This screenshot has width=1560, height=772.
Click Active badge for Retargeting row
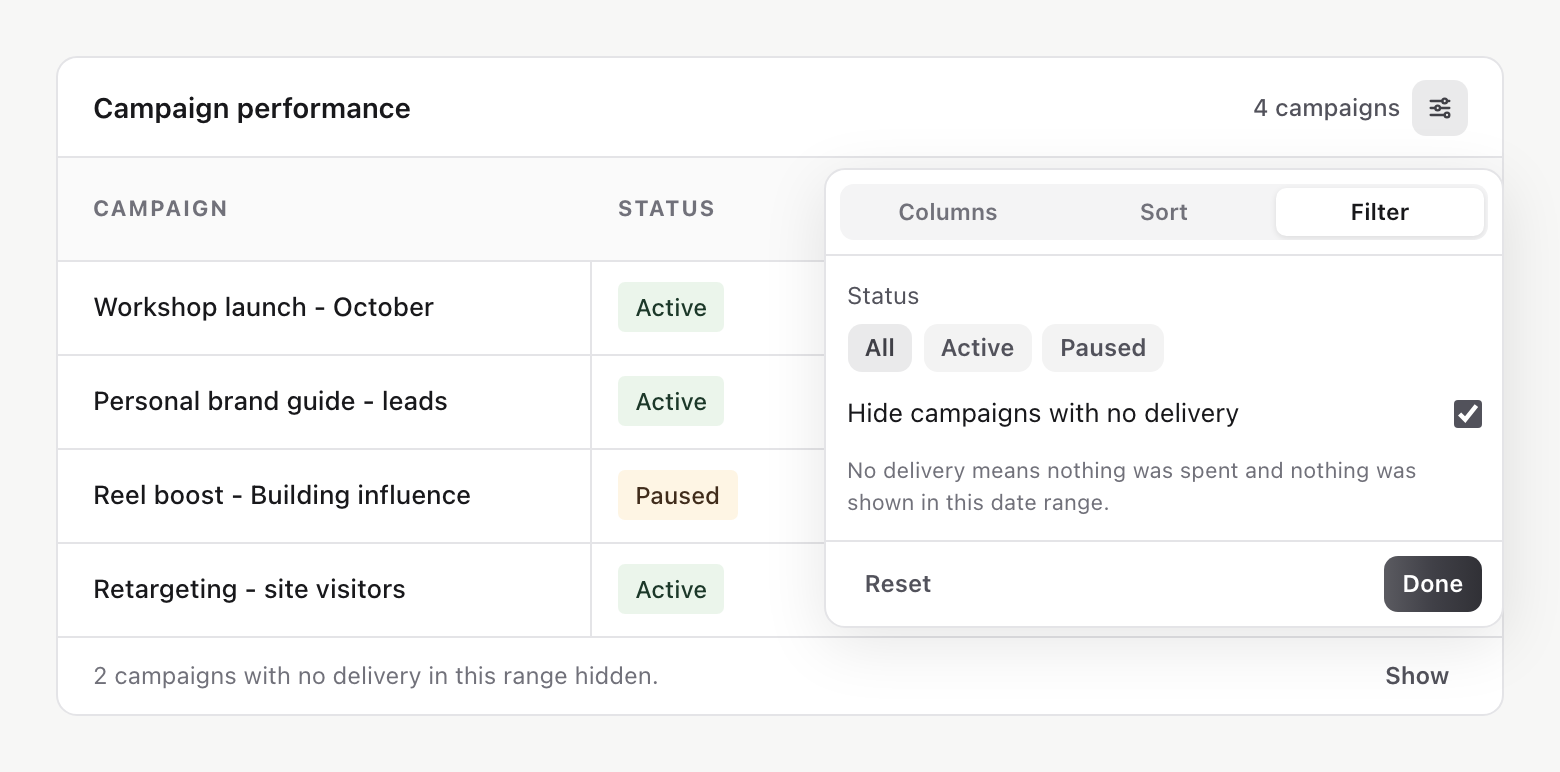[671, 589]
